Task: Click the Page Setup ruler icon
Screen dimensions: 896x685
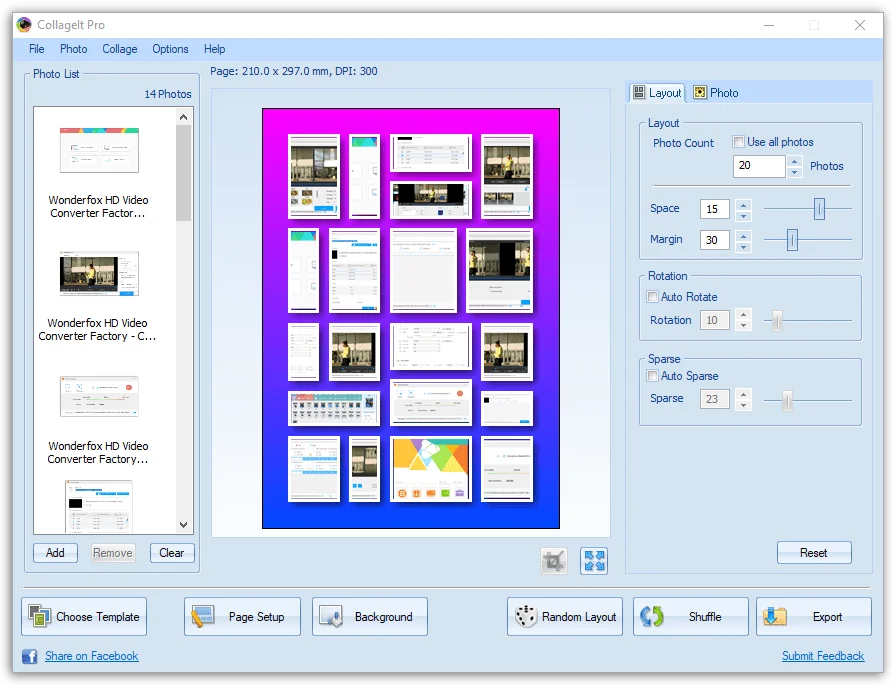Action: pyautogui.click(x=203, y=616)
